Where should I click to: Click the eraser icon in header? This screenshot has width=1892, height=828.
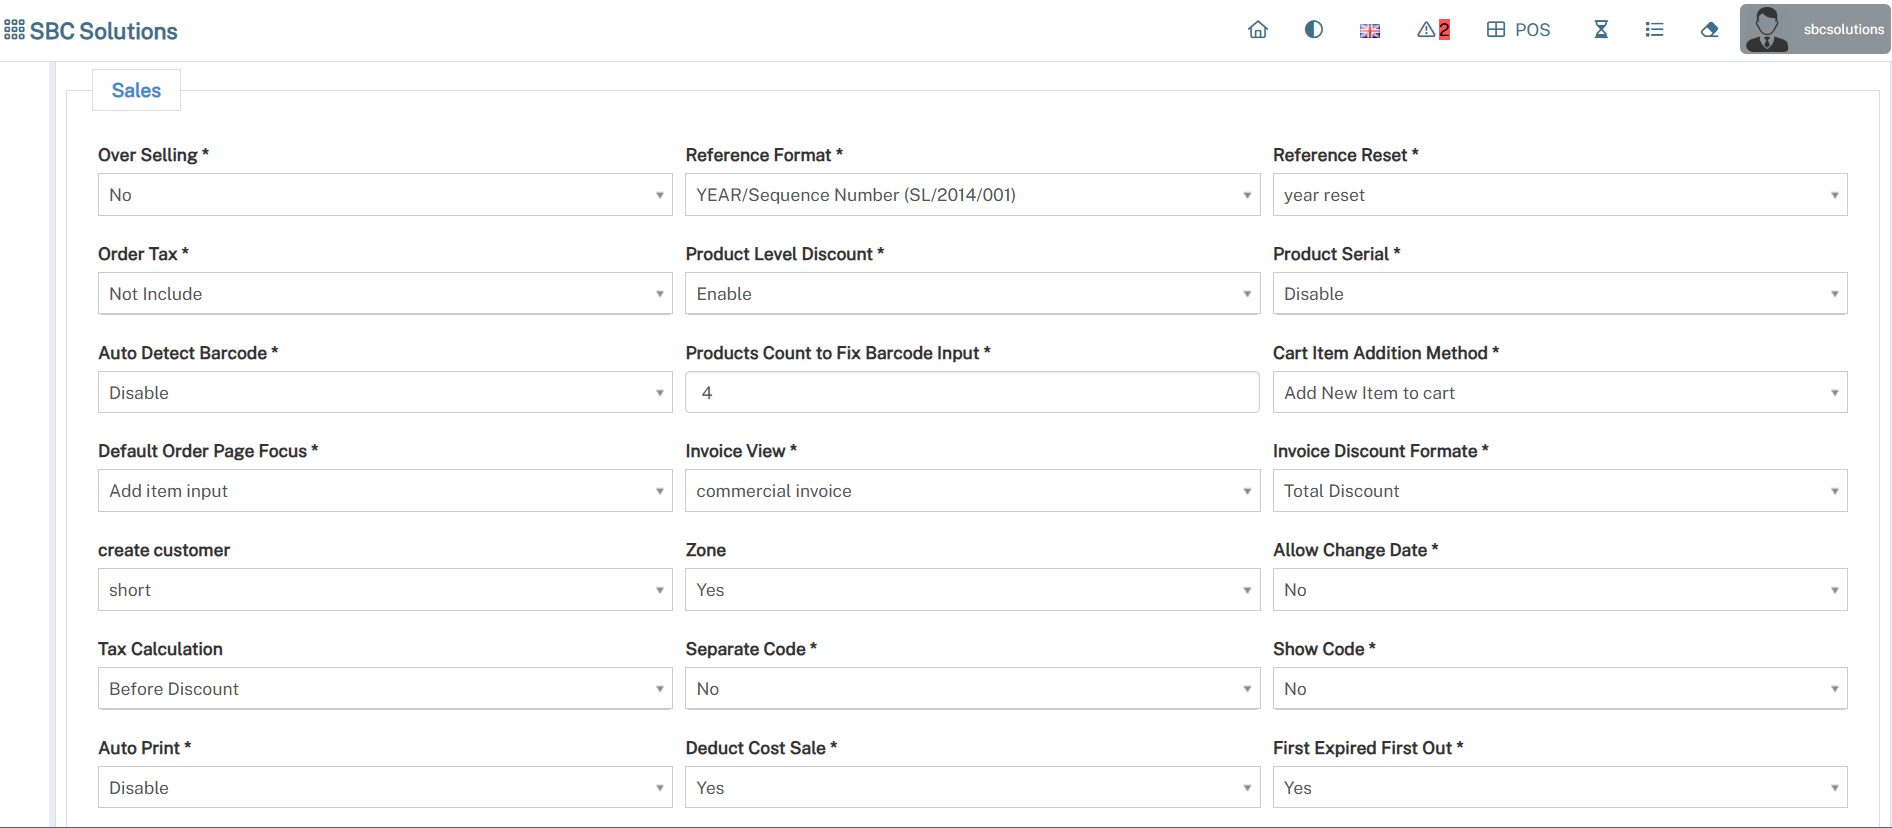click(1709, 30)
